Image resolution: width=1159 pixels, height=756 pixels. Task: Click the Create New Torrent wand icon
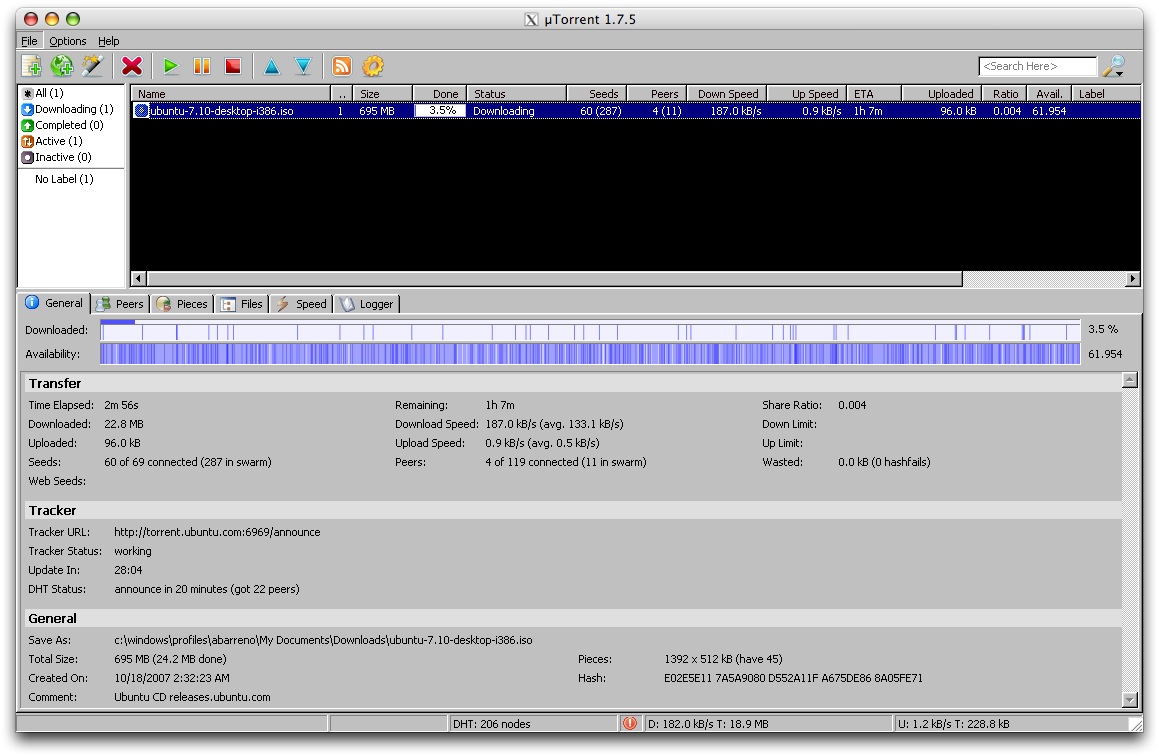(x=92, y=67)
